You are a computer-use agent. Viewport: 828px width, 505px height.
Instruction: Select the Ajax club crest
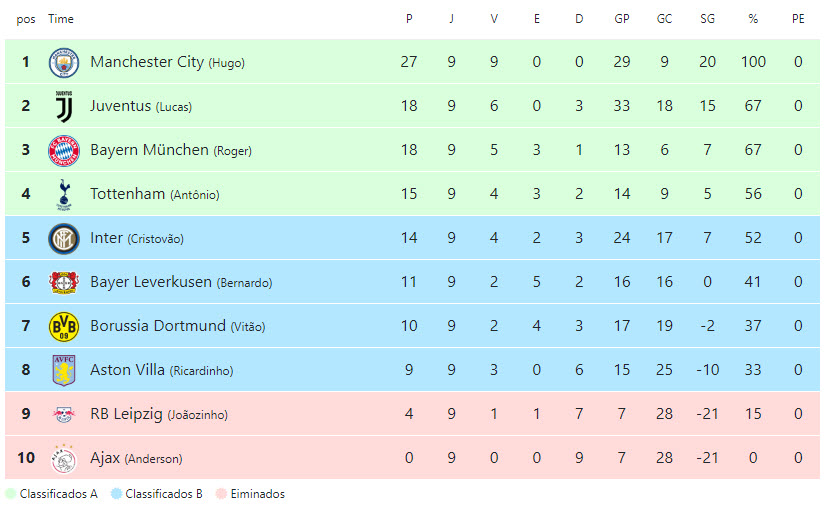click(64, 458)
